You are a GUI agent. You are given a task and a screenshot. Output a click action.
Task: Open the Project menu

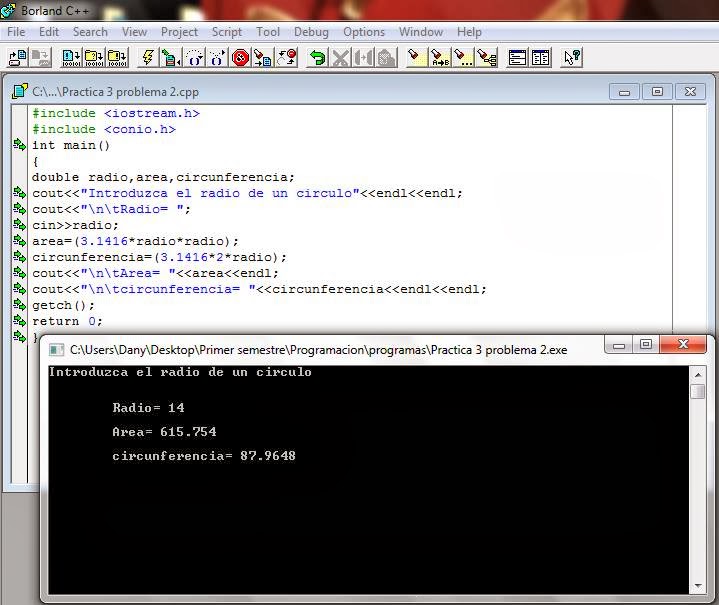179,32
